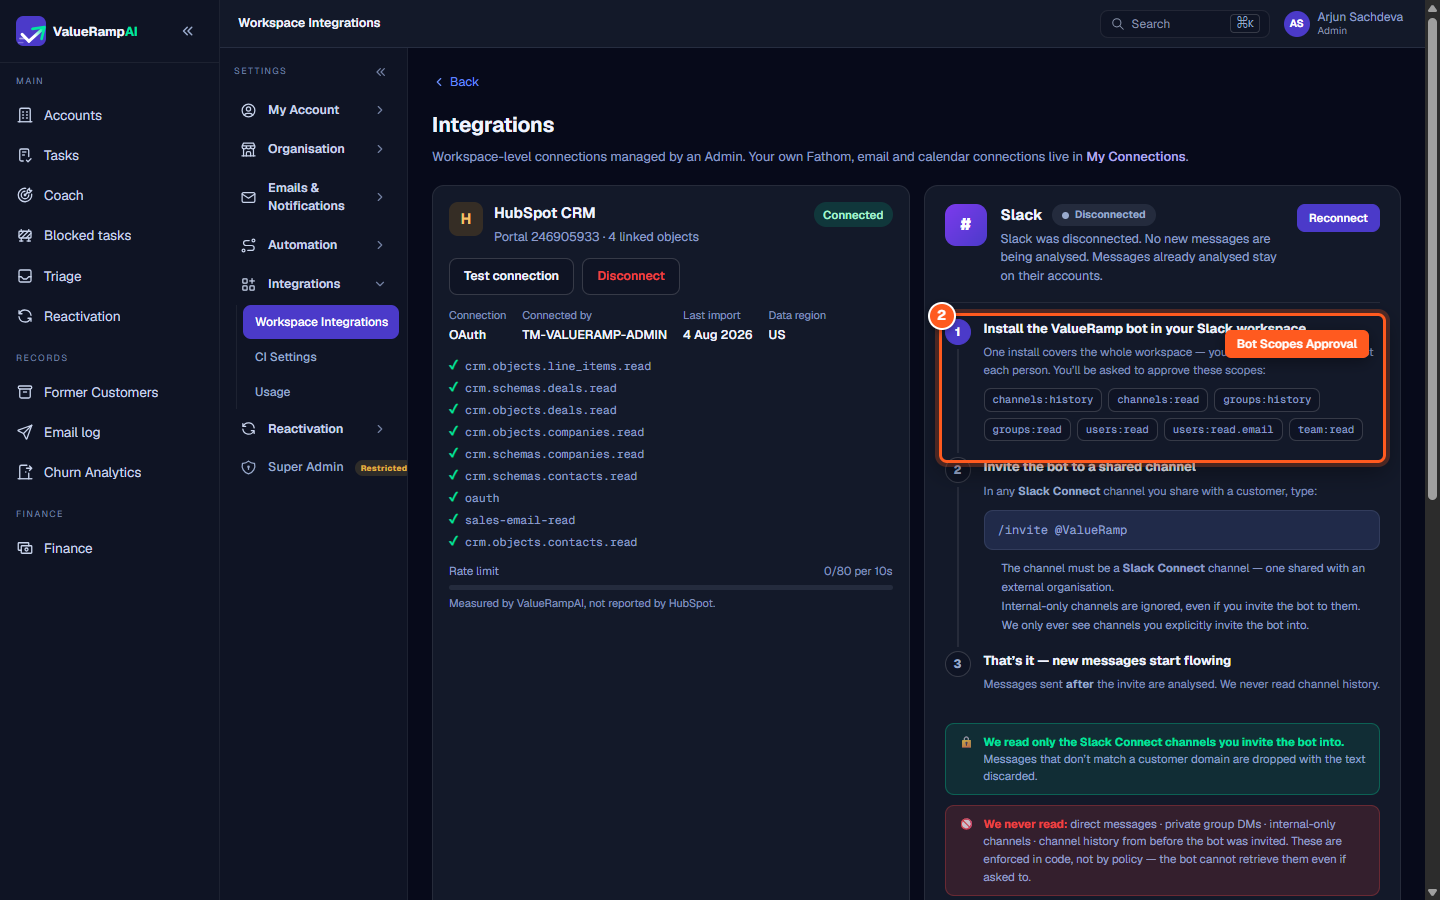Click the search magnifier icon
The width and height of the screenshot is (1440, 900).
tap(1118, 24)
